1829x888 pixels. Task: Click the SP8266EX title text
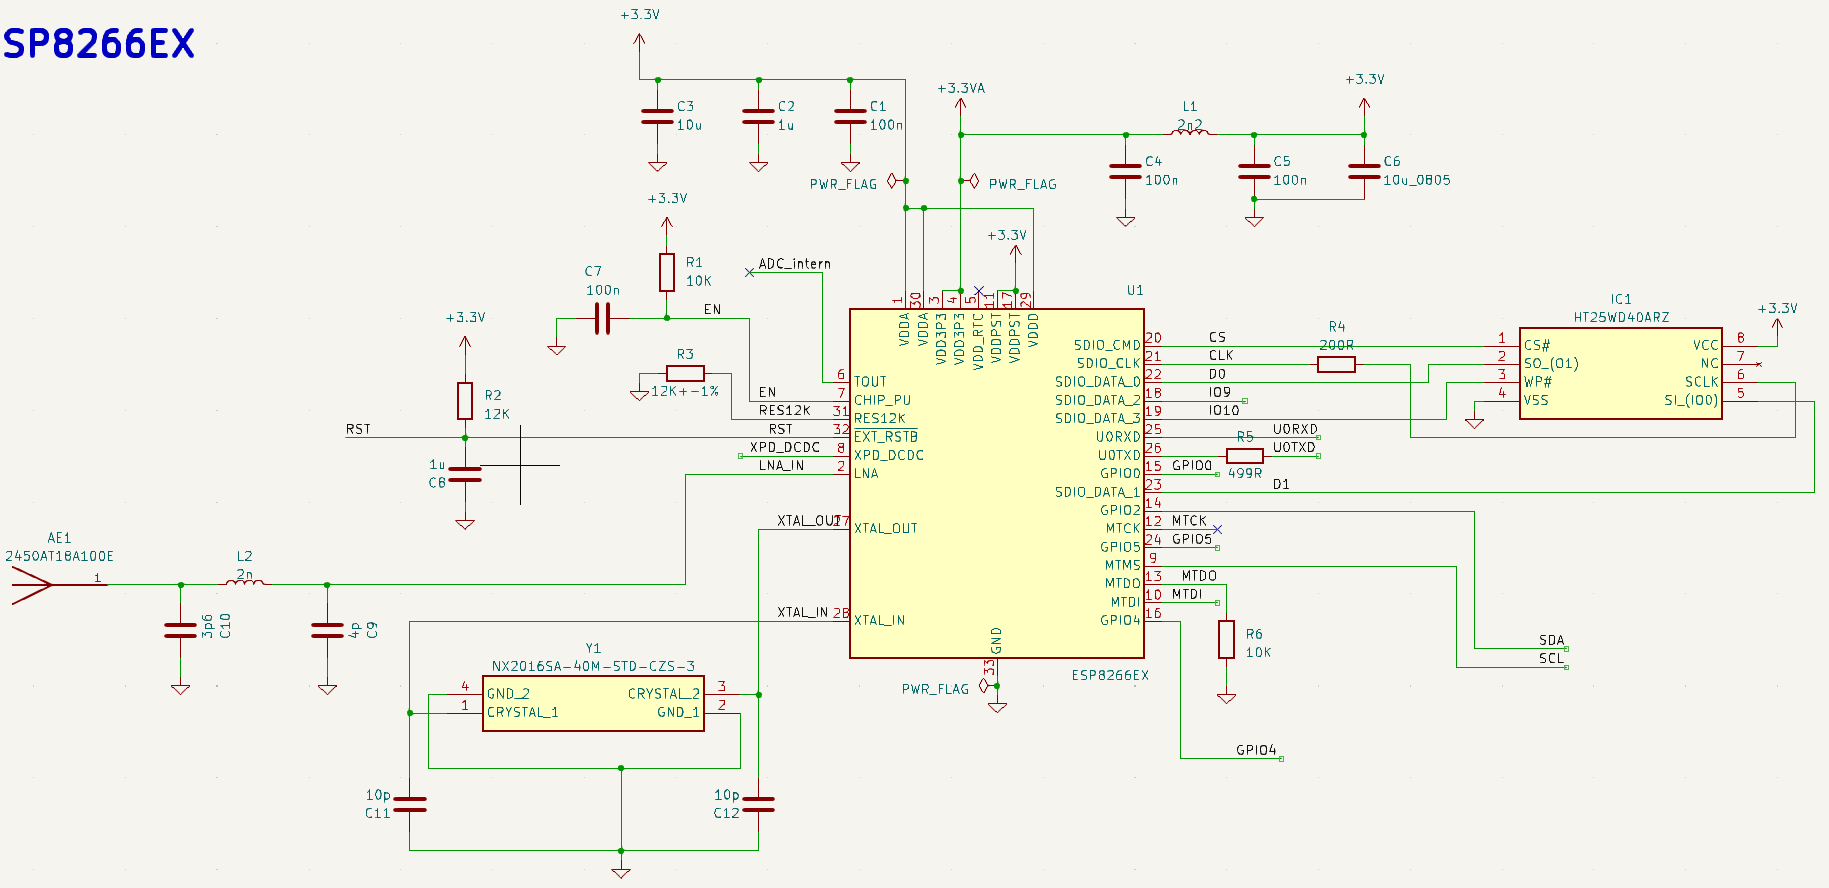point(99,43)
